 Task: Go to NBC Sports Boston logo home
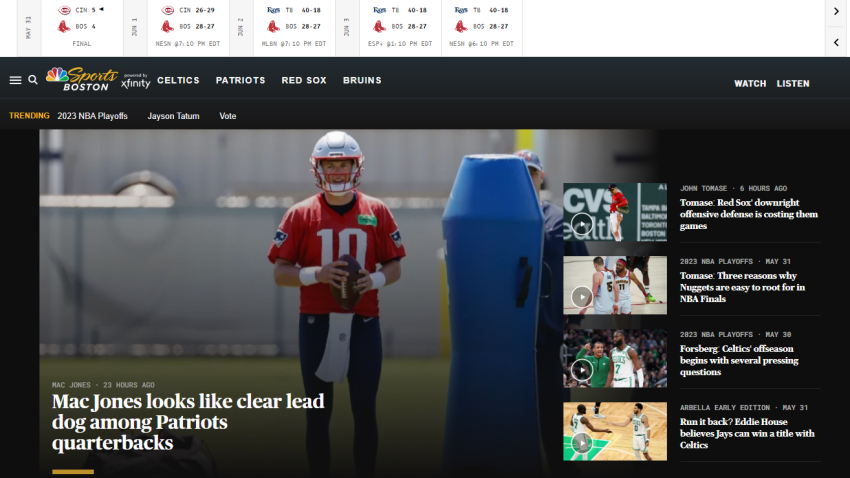point(81,79)
